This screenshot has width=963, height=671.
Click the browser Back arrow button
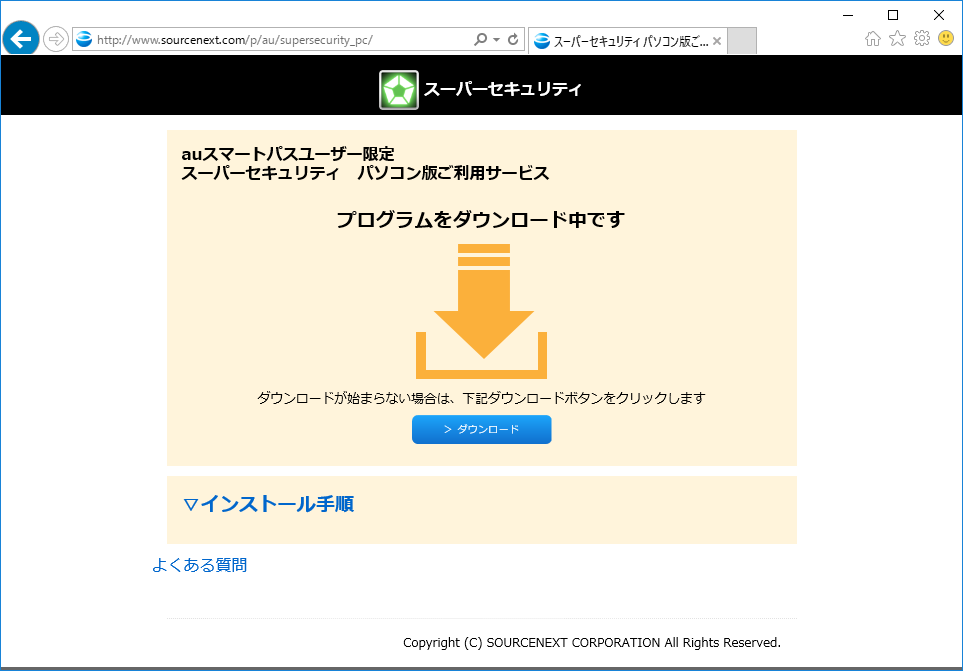tap(21, 39)
